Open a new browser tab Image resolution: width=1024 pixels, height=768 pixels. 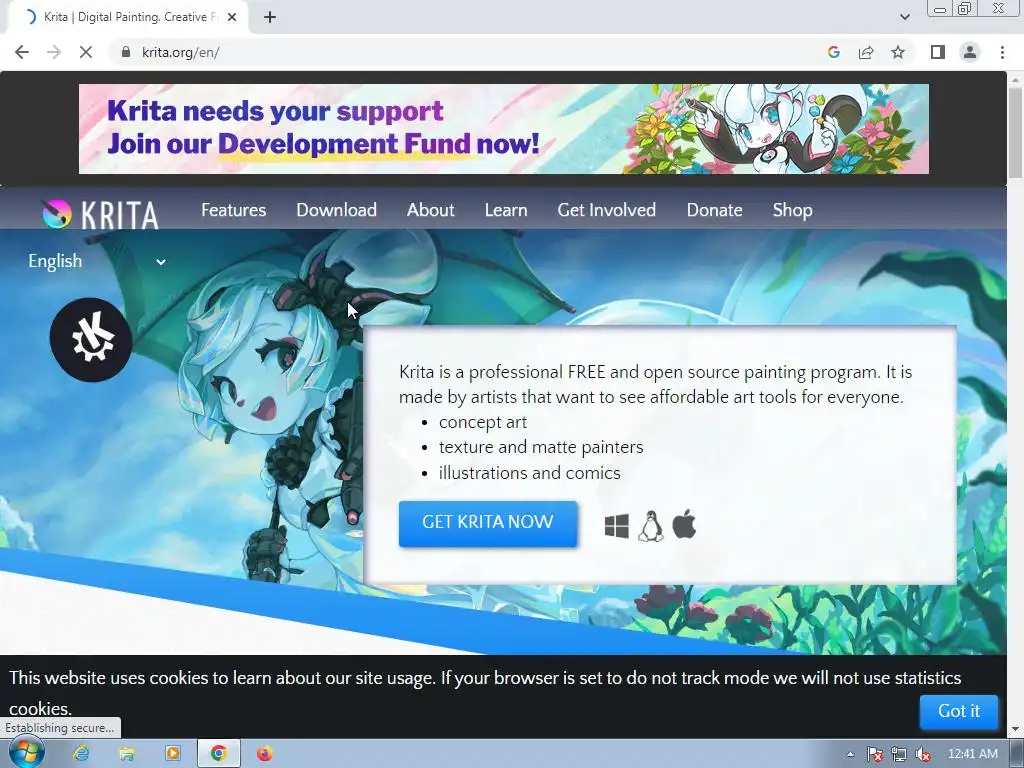[270, 17]
